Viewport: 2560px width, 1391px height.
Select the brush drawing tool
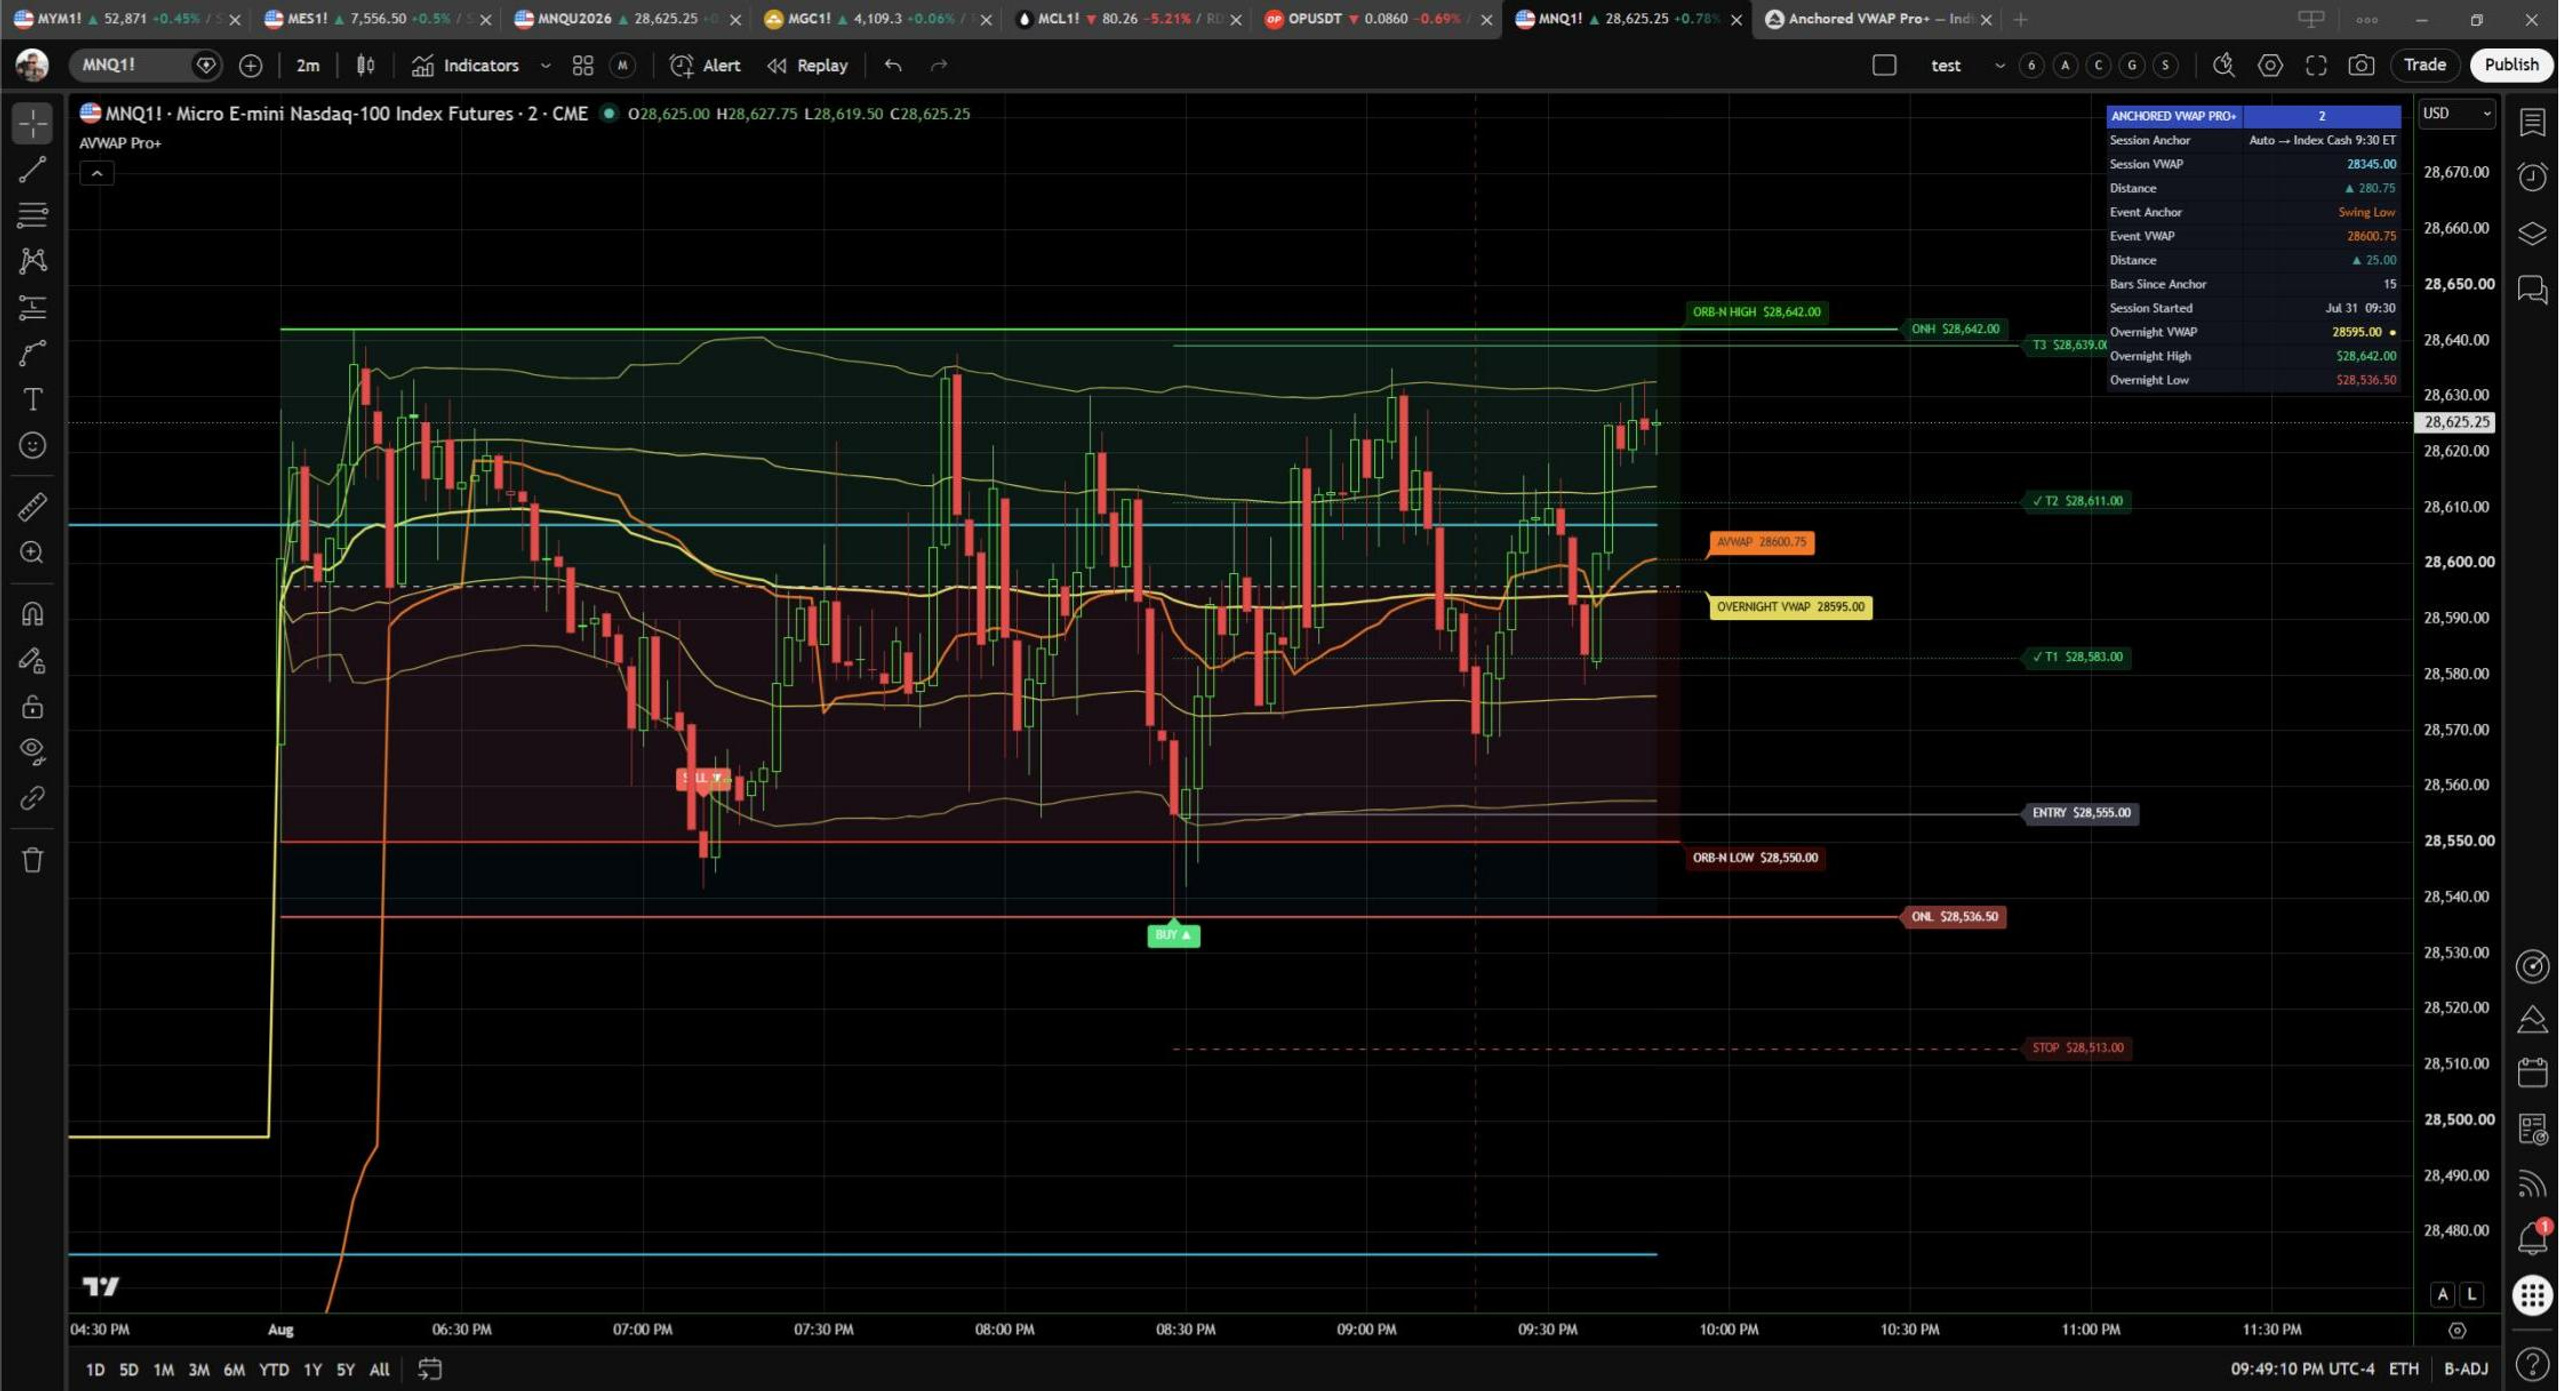tap(32, 353)
